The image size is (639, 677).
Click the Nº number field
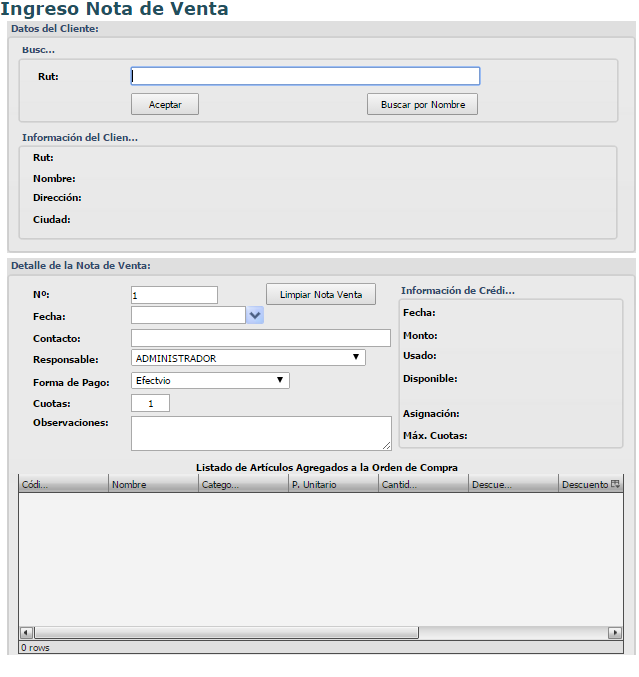[174, 295]
